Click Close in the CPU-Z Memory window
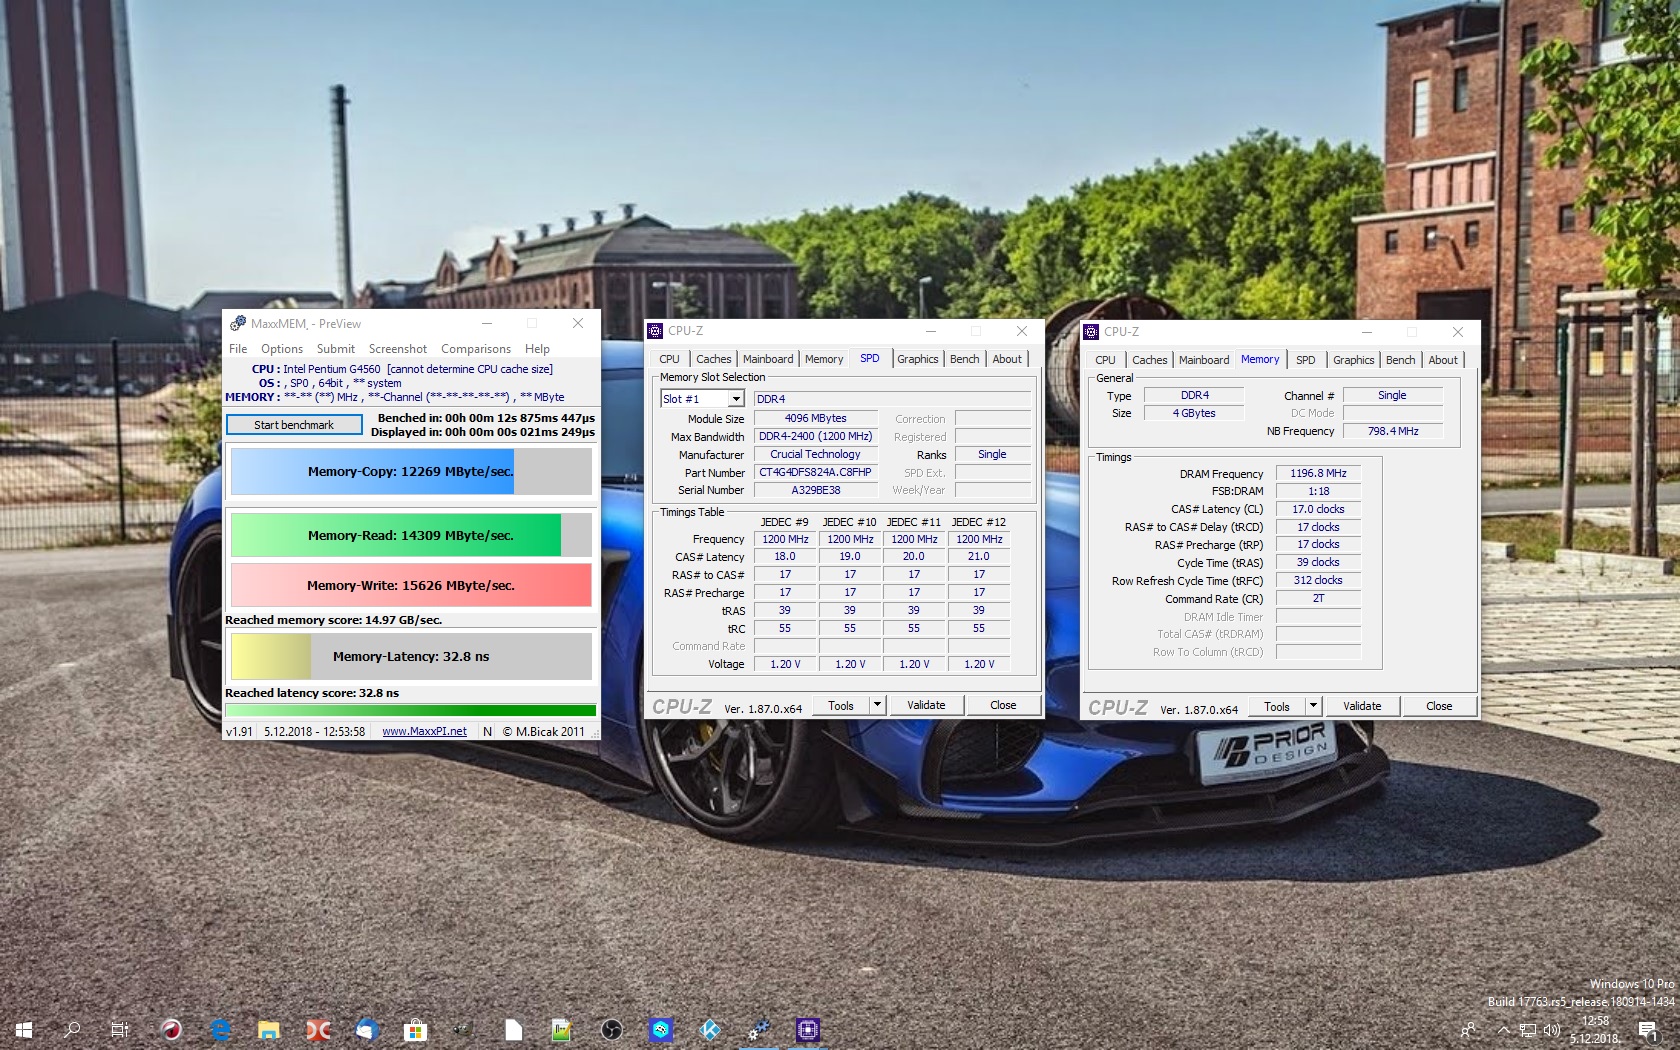This screenshot has width=1680, height=1050. 1439,706
